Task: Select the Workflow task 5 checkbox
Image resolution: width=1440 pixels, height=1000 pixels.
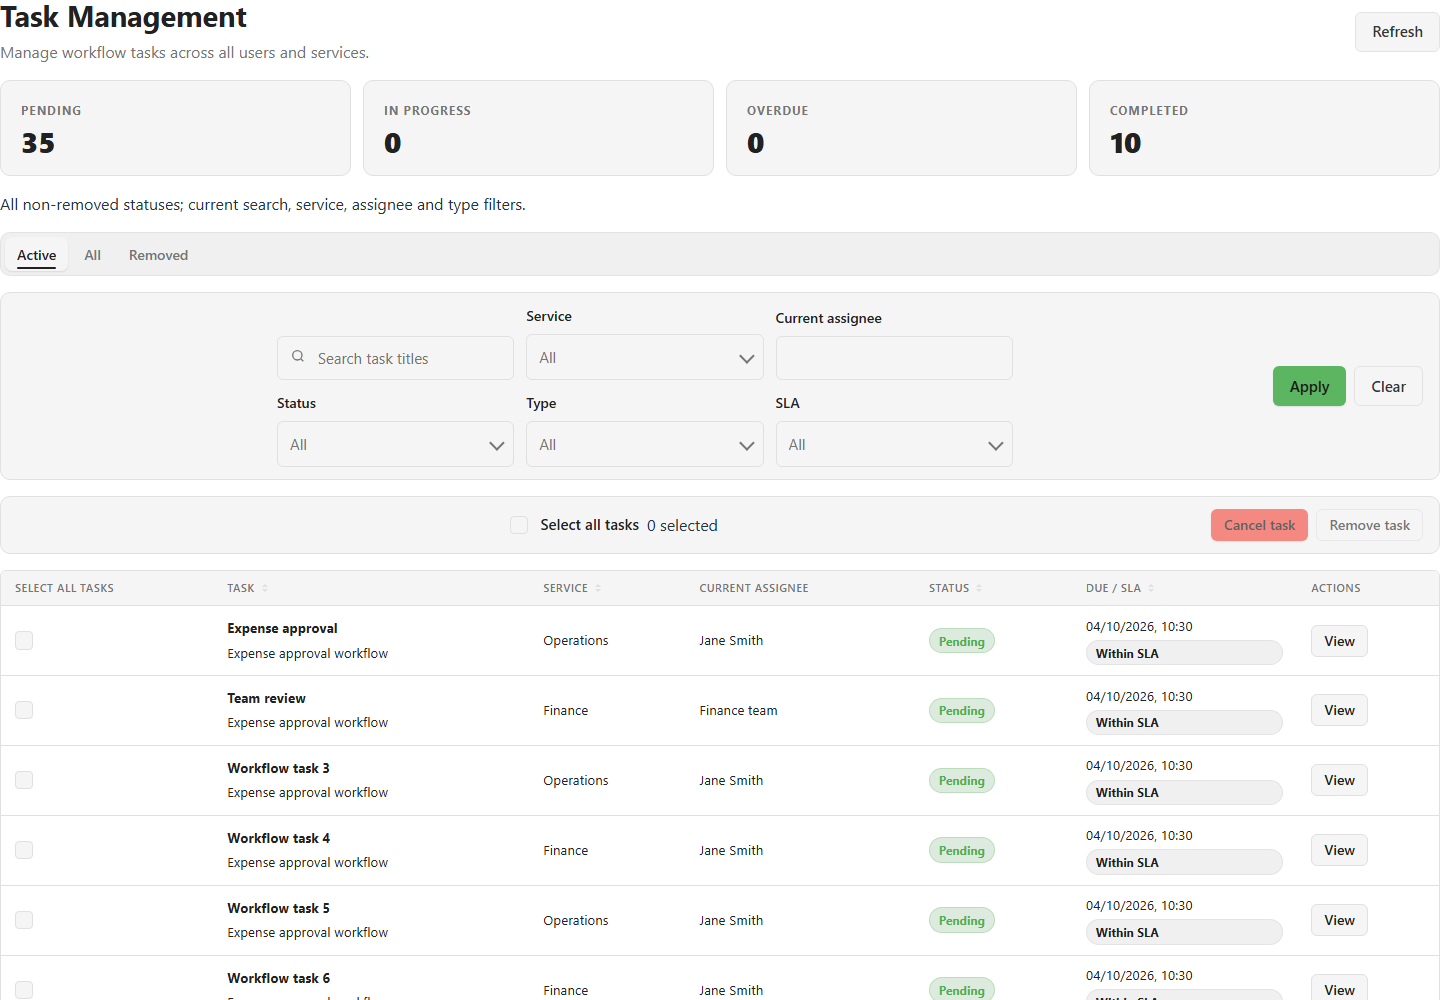Action: pos(24,920)
